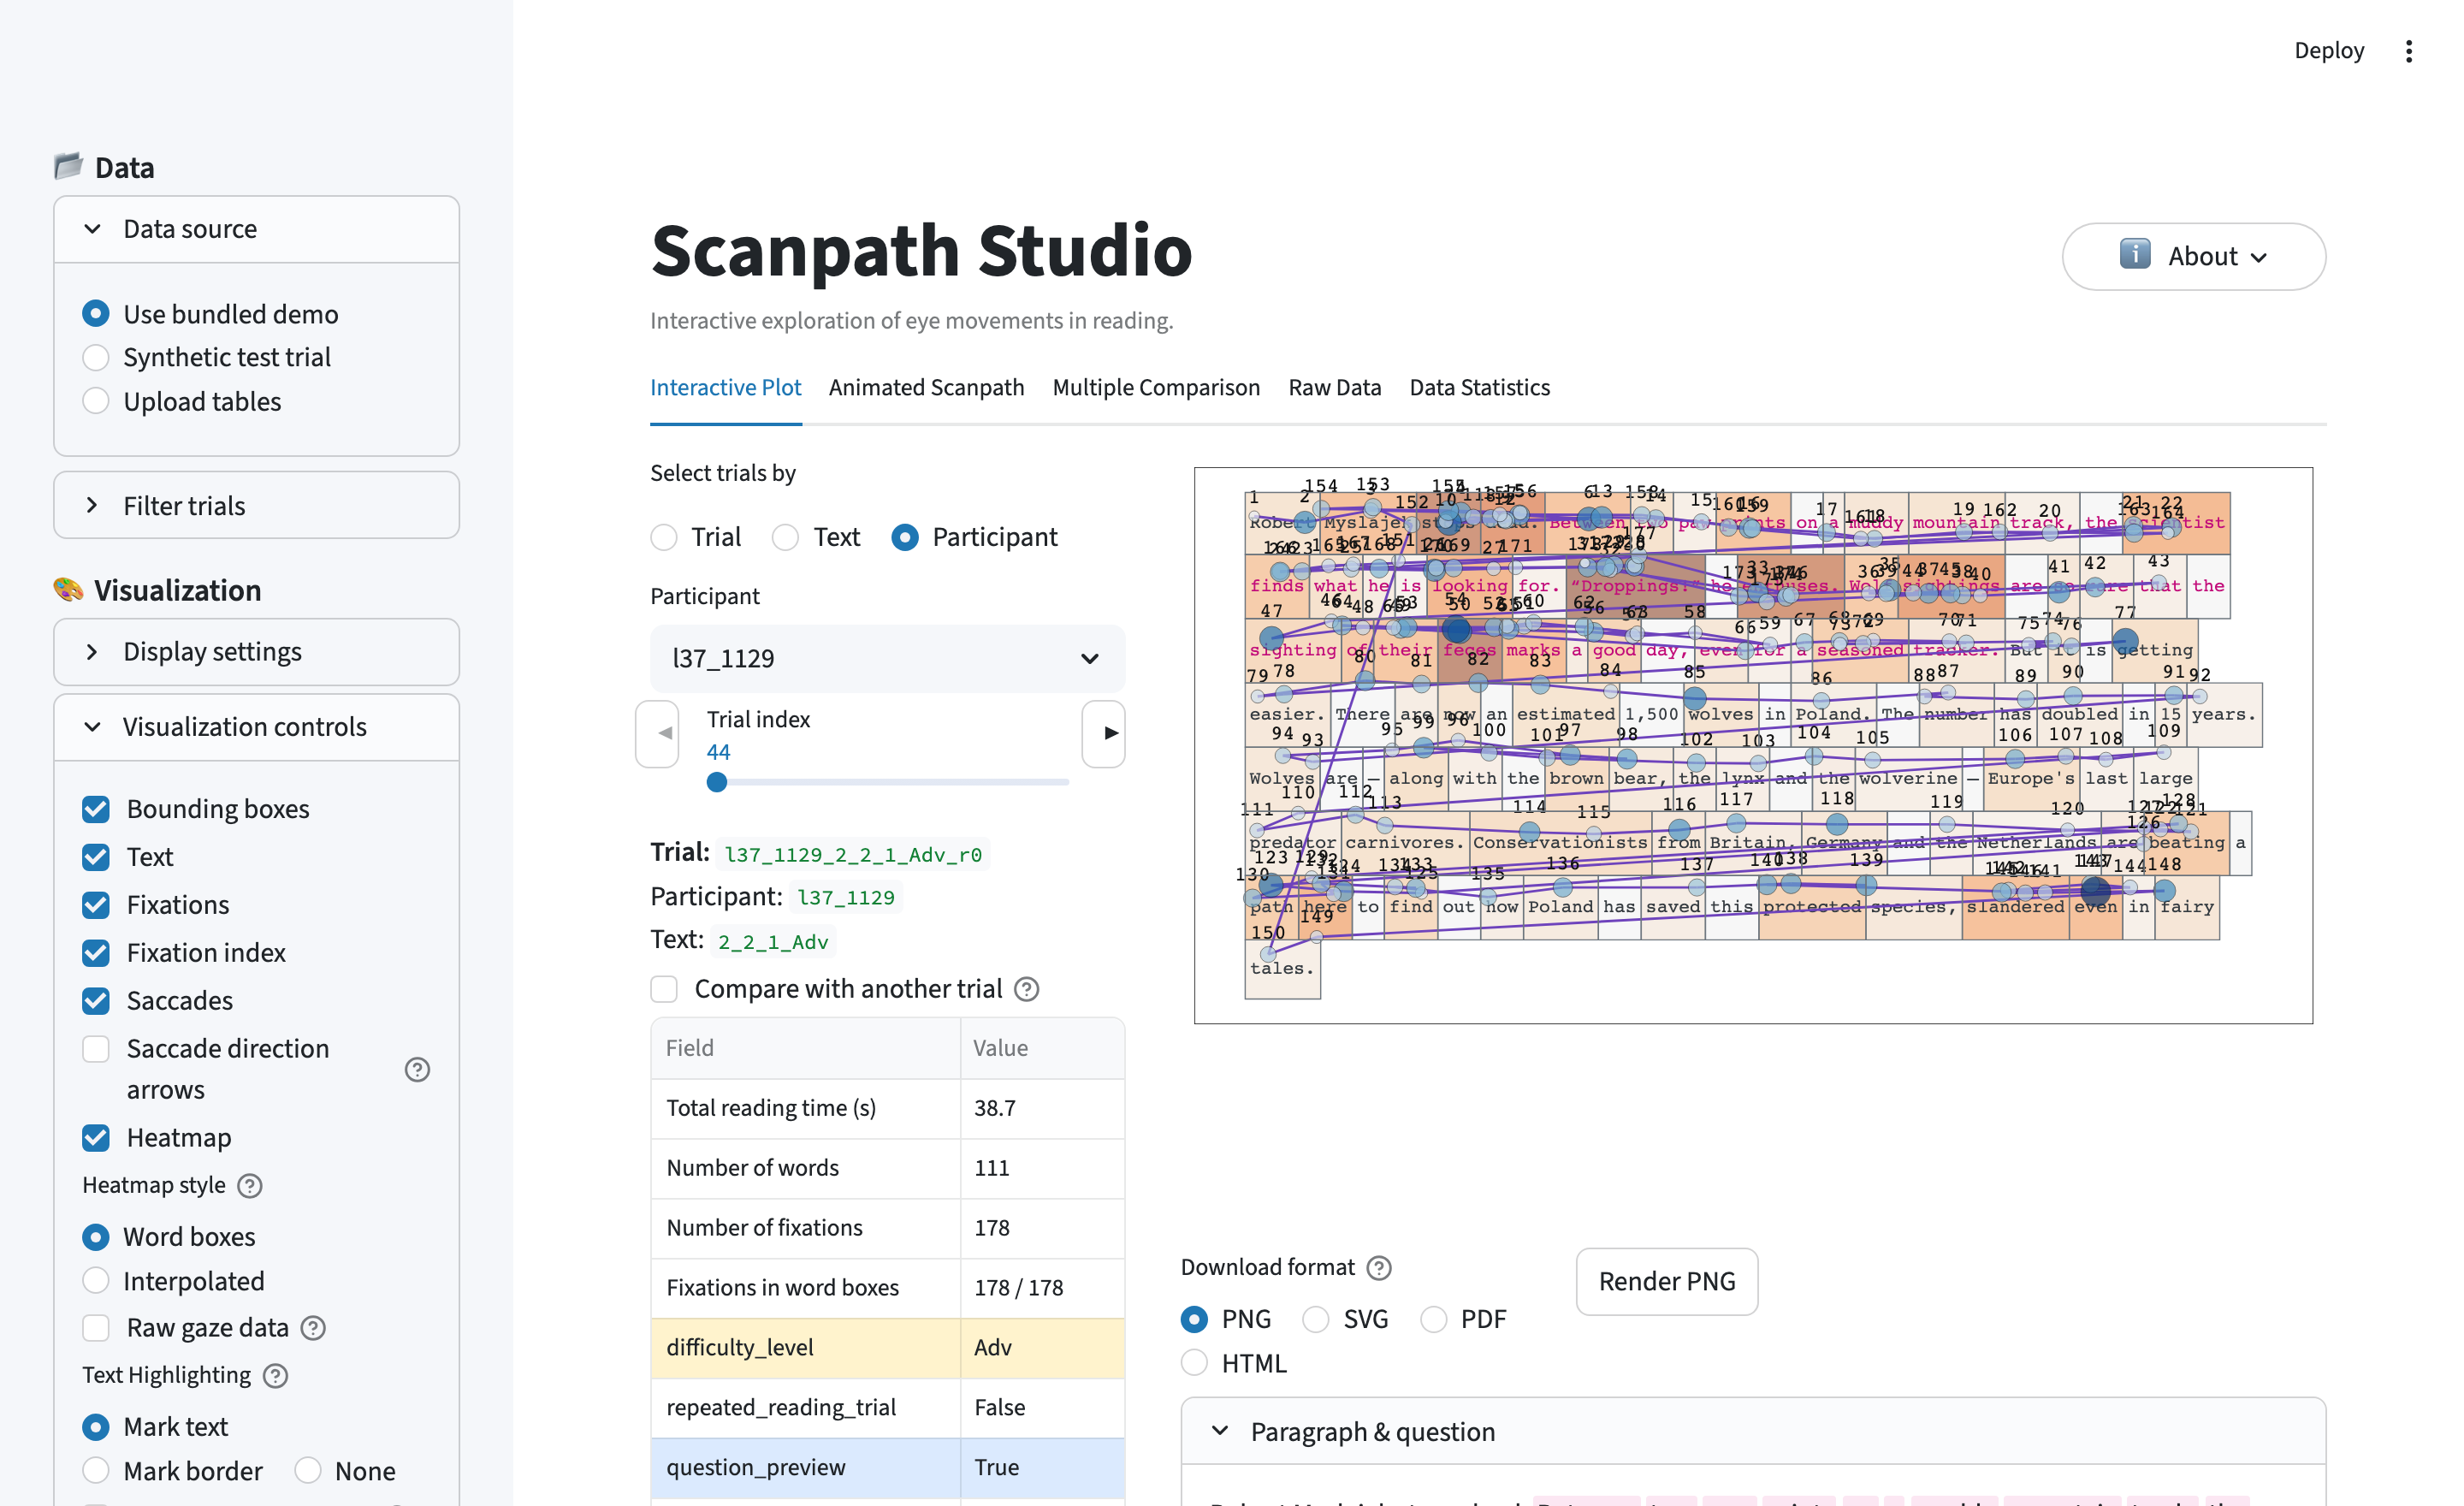This screenshot has height=1506, width=2464.
Task: Click help icon beside Text Highlighting
Action: (x=276, y=1375)
